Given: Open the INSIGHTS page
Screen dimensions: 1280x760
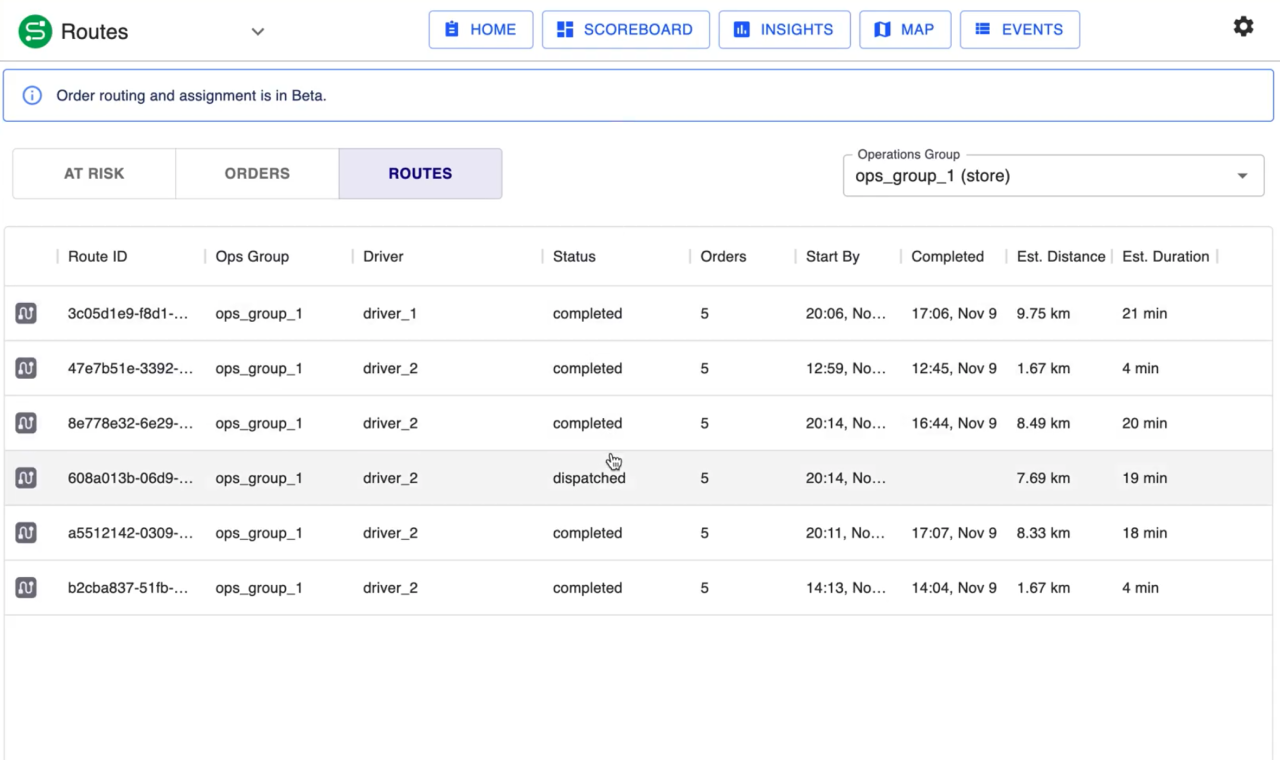Looking at the screenshot, I should (x=784, y=30).
